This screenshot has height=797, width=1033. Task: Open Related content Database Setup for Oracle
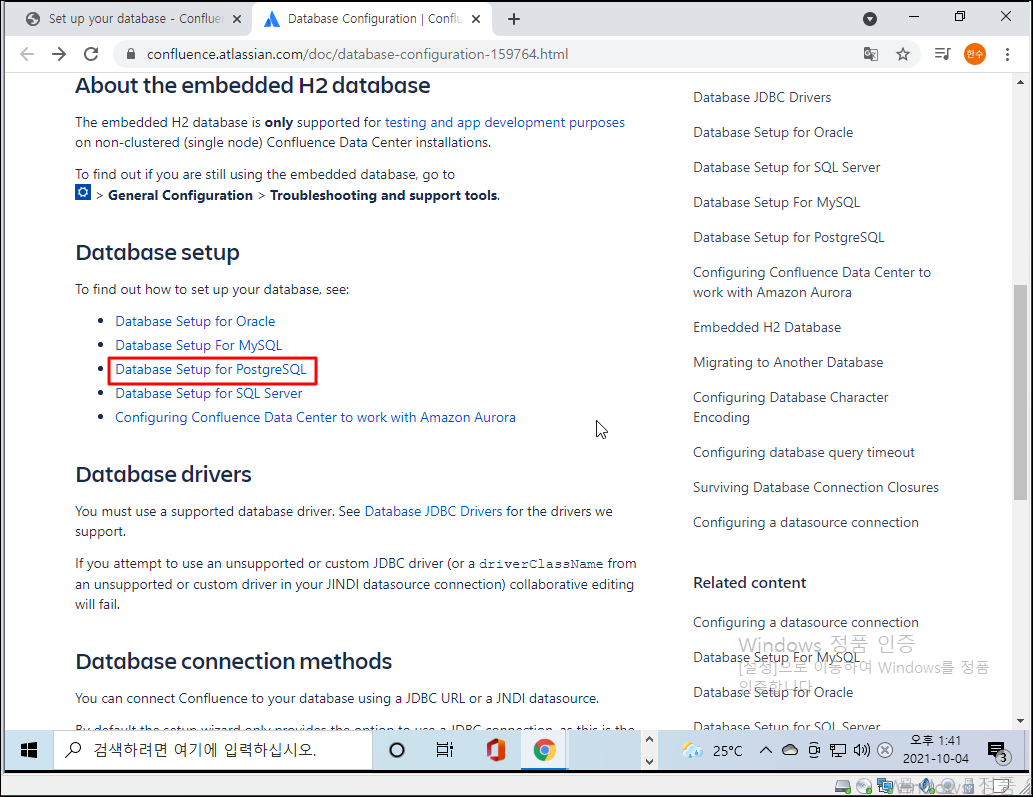773,692
